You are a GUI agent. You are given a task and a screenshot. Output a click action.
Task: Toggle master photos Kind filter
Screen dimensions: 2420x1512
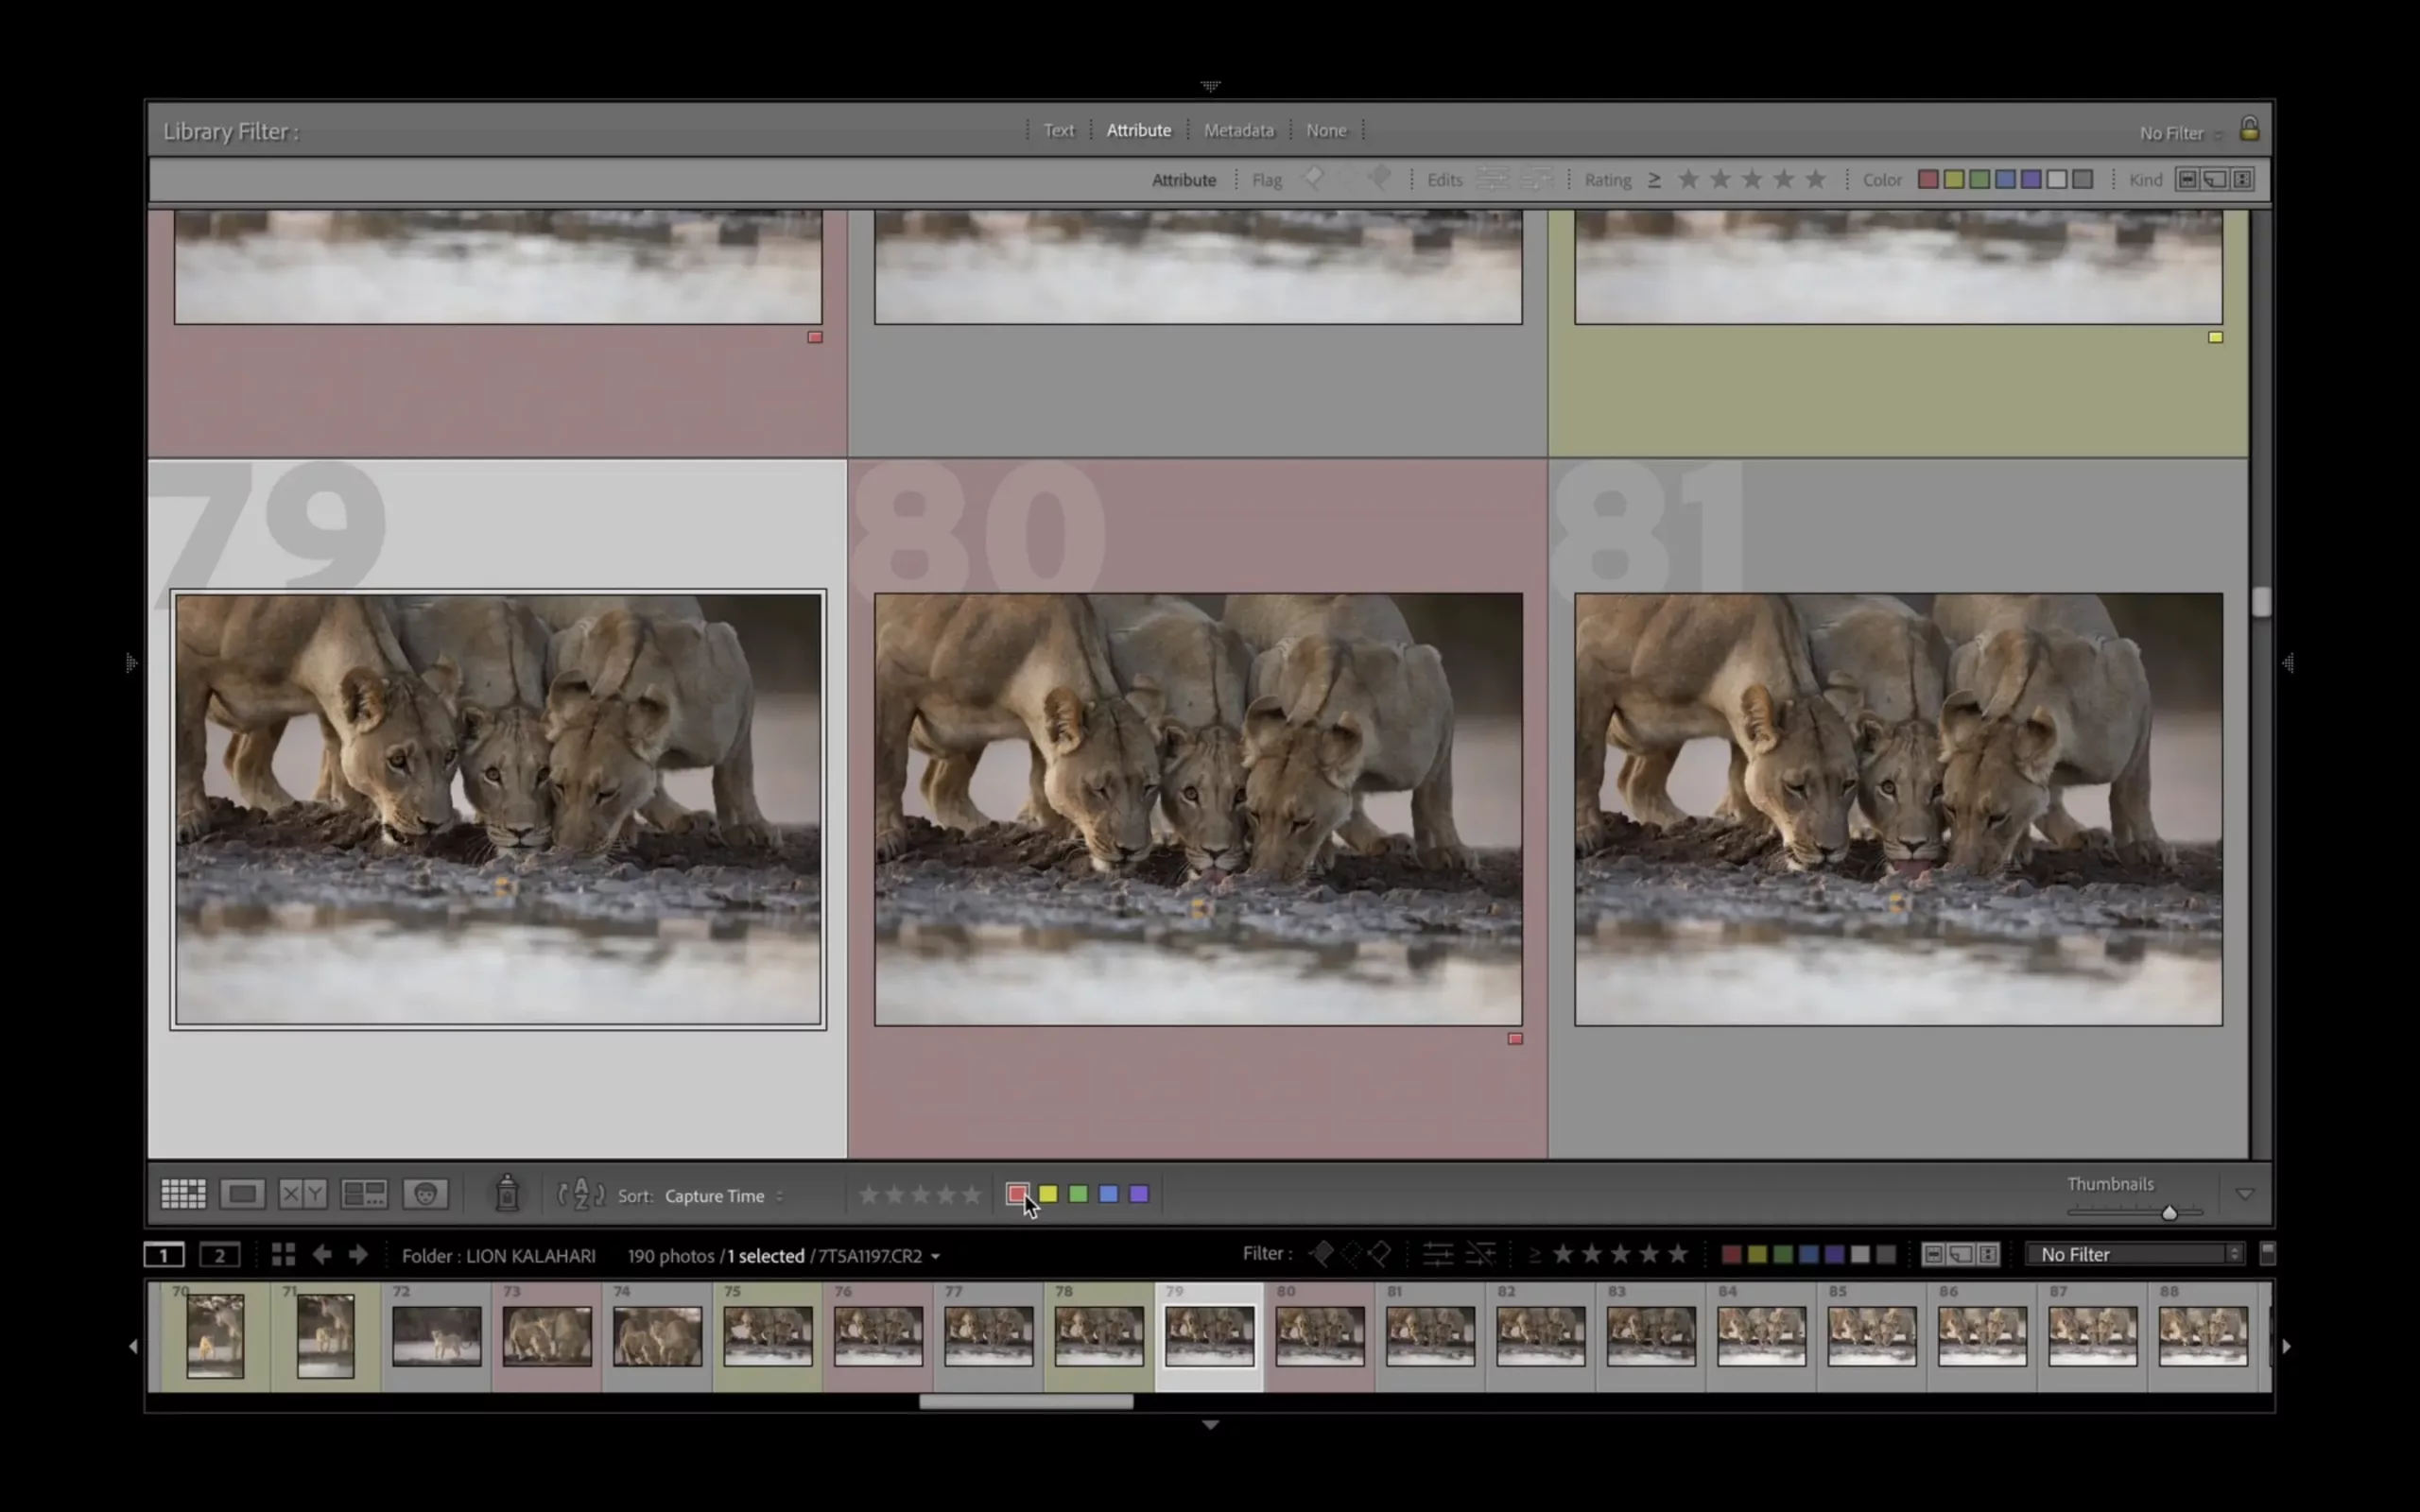click(2187, 179)
